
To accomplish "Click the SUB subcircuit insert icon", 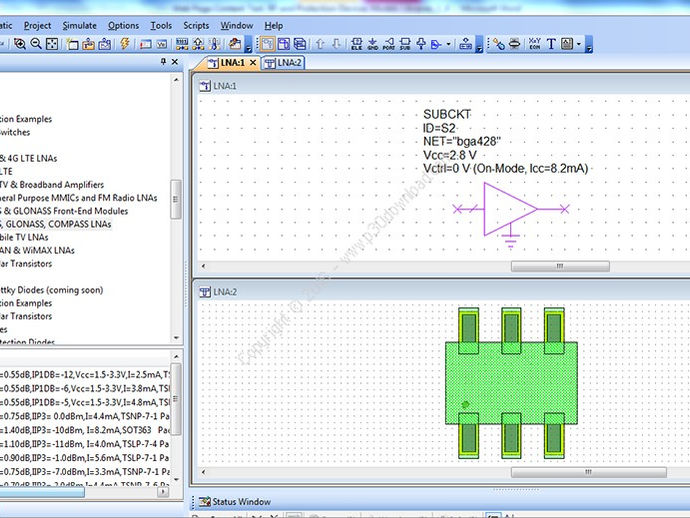I will [x=405, y=44].
